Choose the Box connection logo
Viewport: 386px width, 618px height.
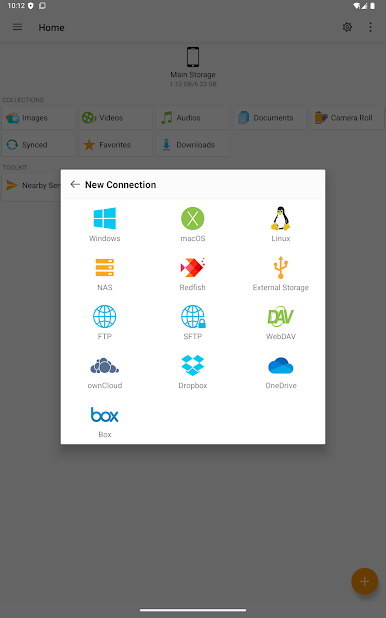pyautogui.click(x=104, y=415)
